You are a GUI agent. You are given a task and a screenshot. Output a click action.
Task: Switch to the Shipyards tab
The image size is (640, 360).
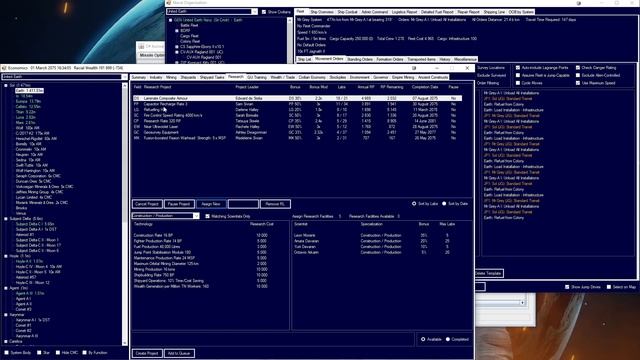(188, 77)
